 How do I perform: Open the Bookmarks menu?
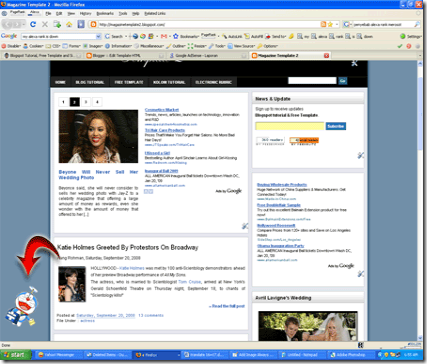click(x=105, y=13)
